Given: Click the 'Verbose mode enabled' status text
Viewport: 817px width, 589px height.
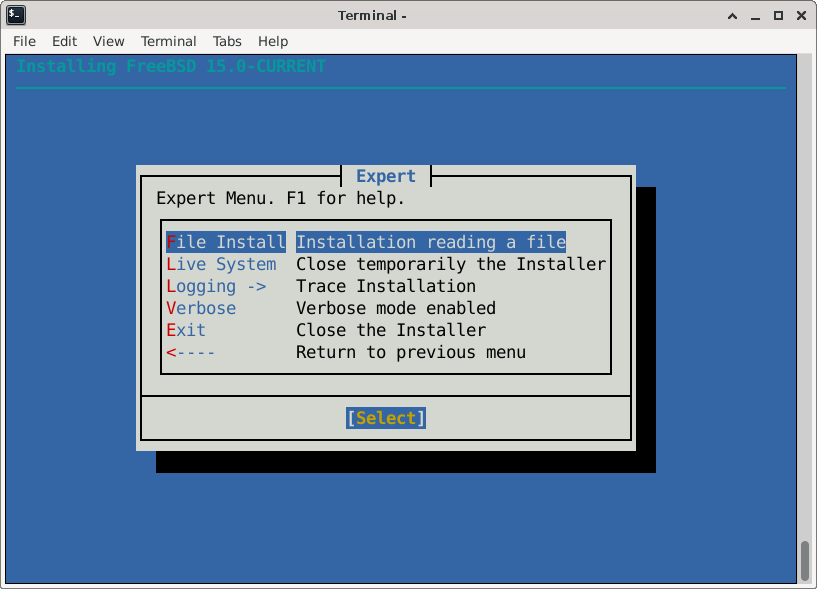Looking at the screenshot, I should tap(396, 308).
